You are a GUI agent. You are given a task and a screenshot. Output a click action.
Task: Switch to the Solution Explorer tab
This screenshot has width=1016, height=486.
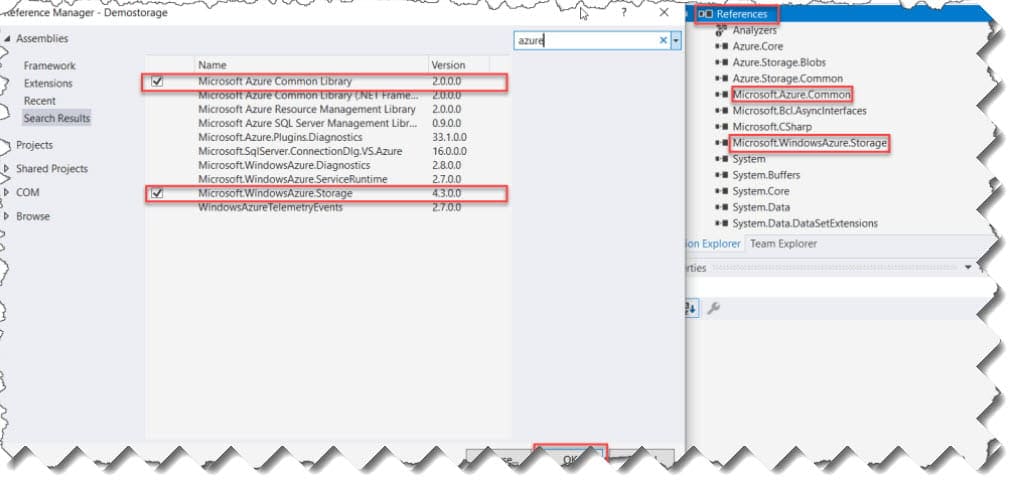coord(713,244)
